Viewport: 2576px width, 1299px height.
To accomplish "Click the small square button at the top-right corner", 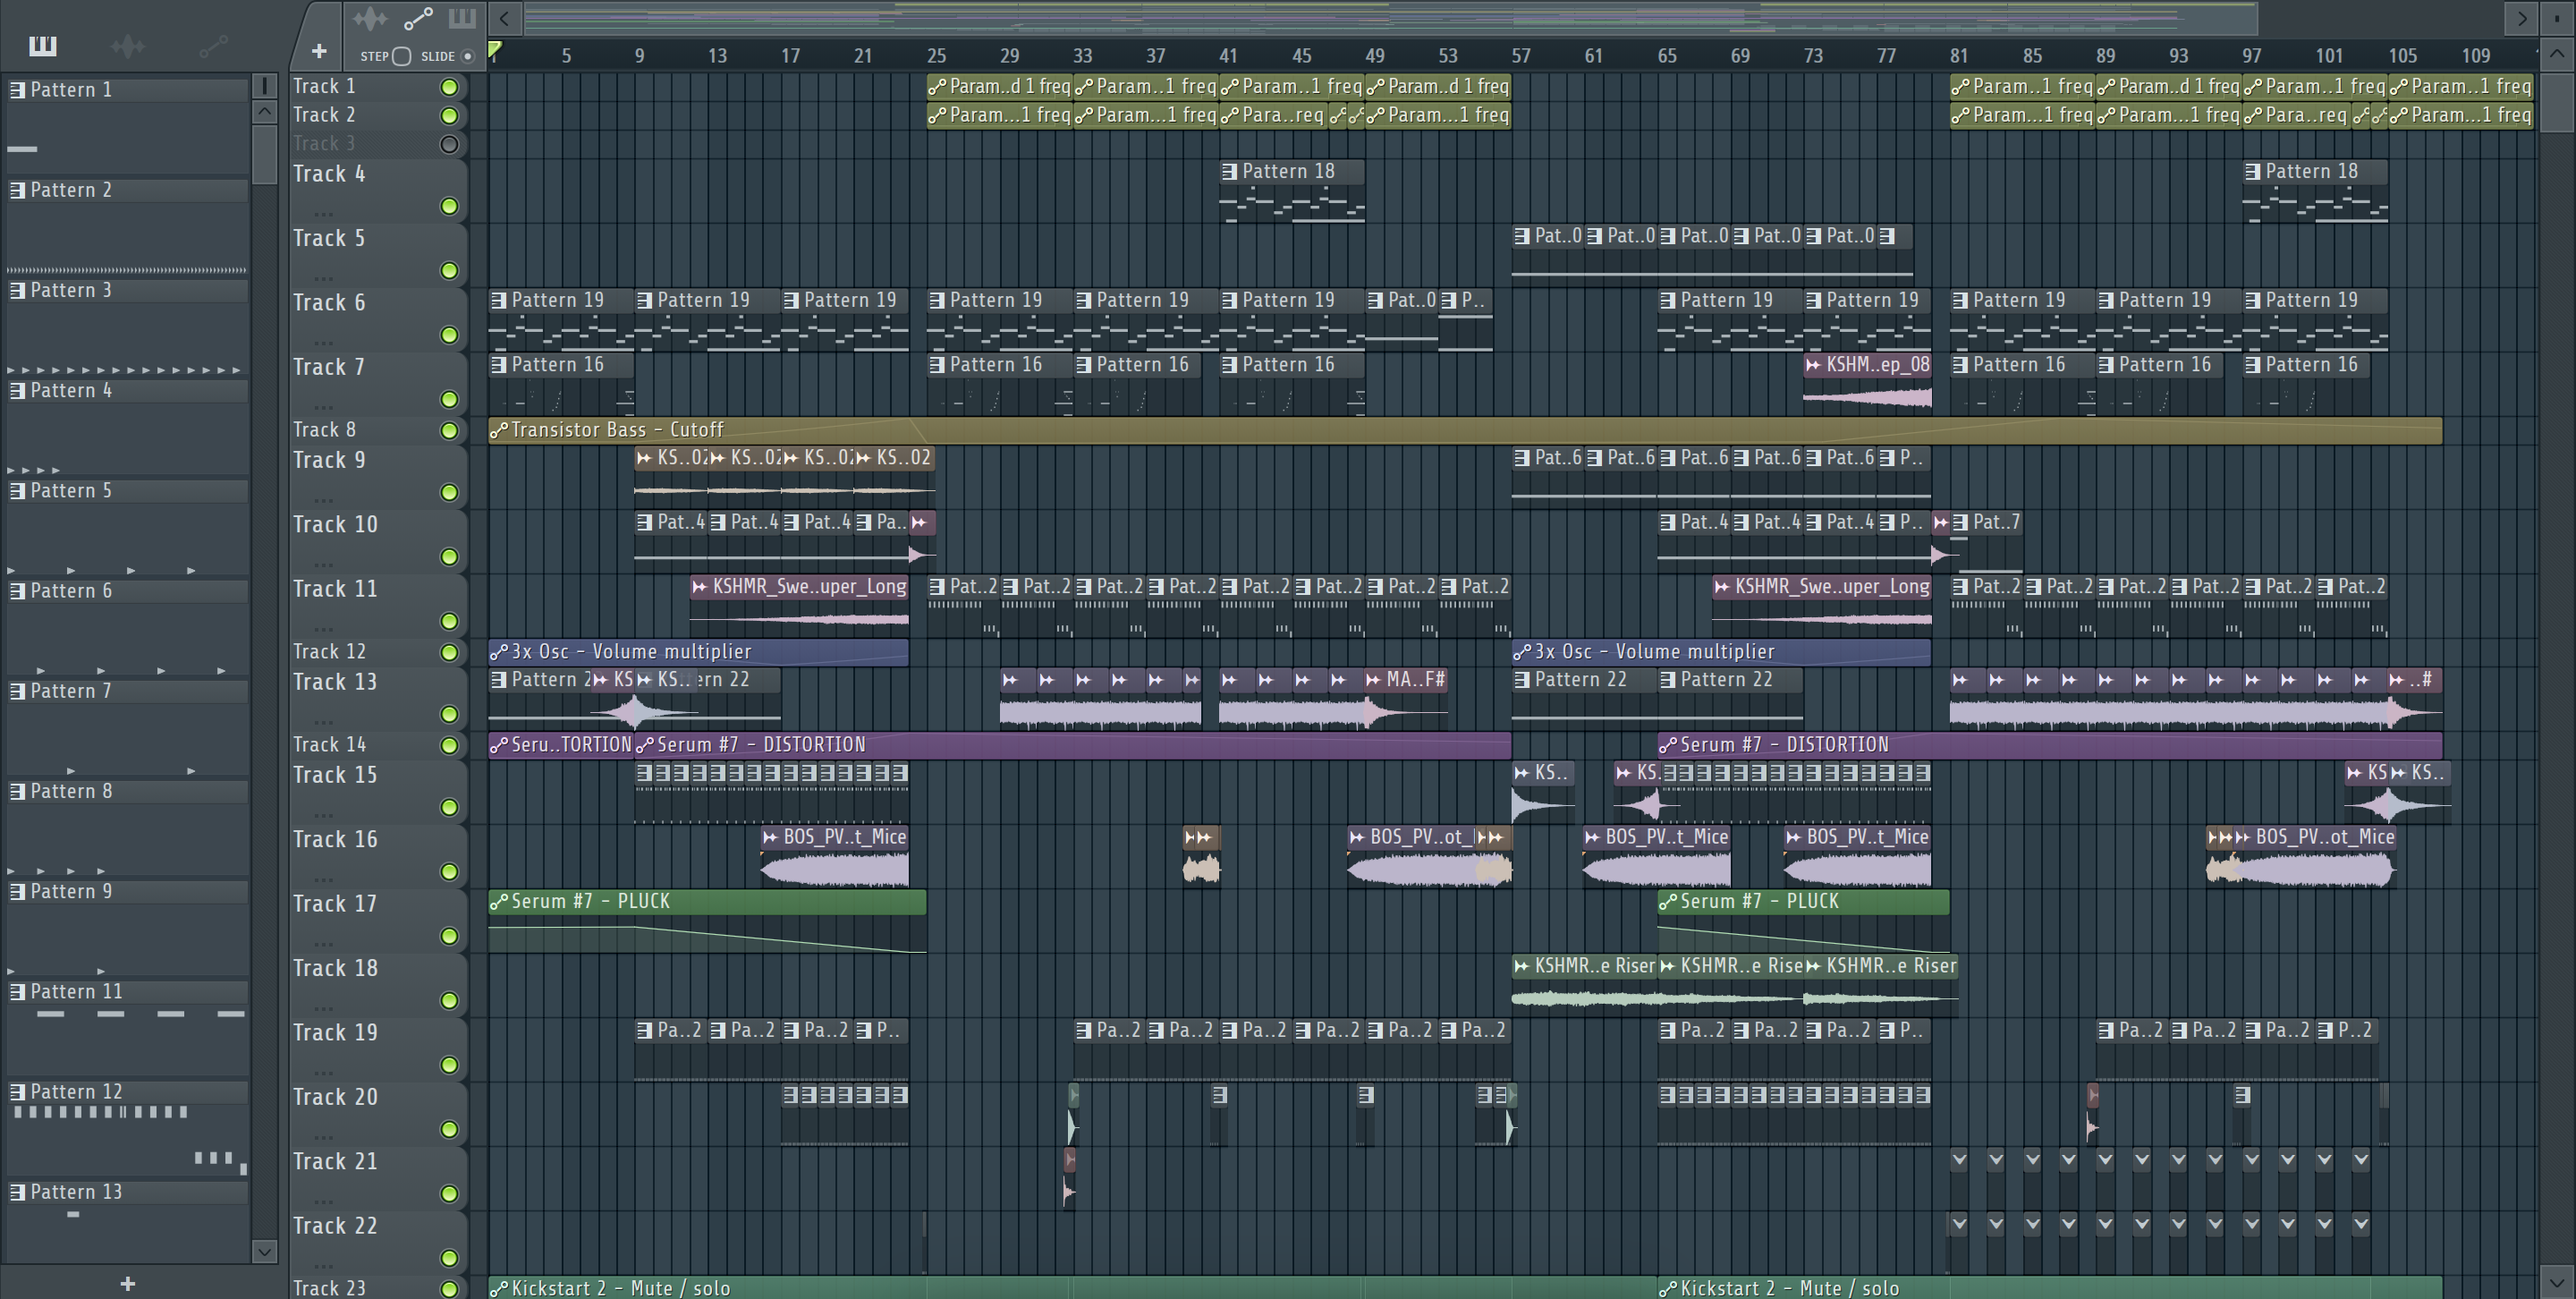I will click(x=2557, y=18).
